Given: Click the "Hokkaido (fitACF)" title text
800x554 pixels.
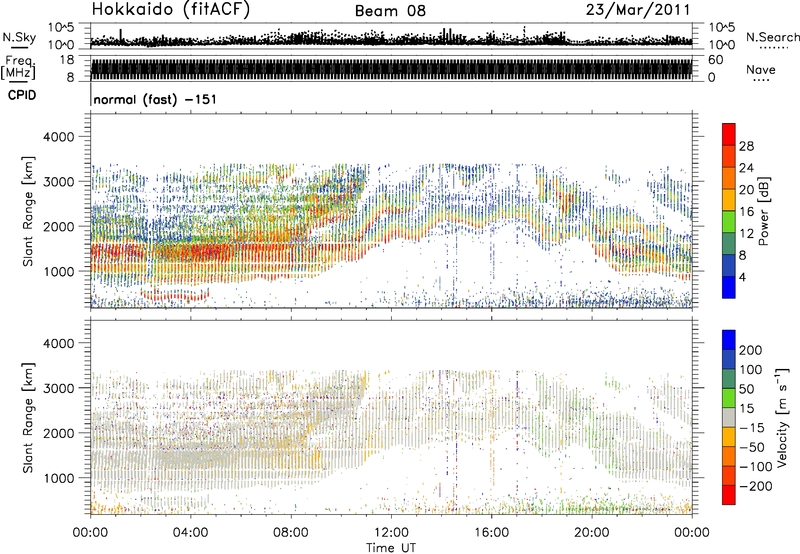Looking at the screenshot, I should [x=171, y=9].
